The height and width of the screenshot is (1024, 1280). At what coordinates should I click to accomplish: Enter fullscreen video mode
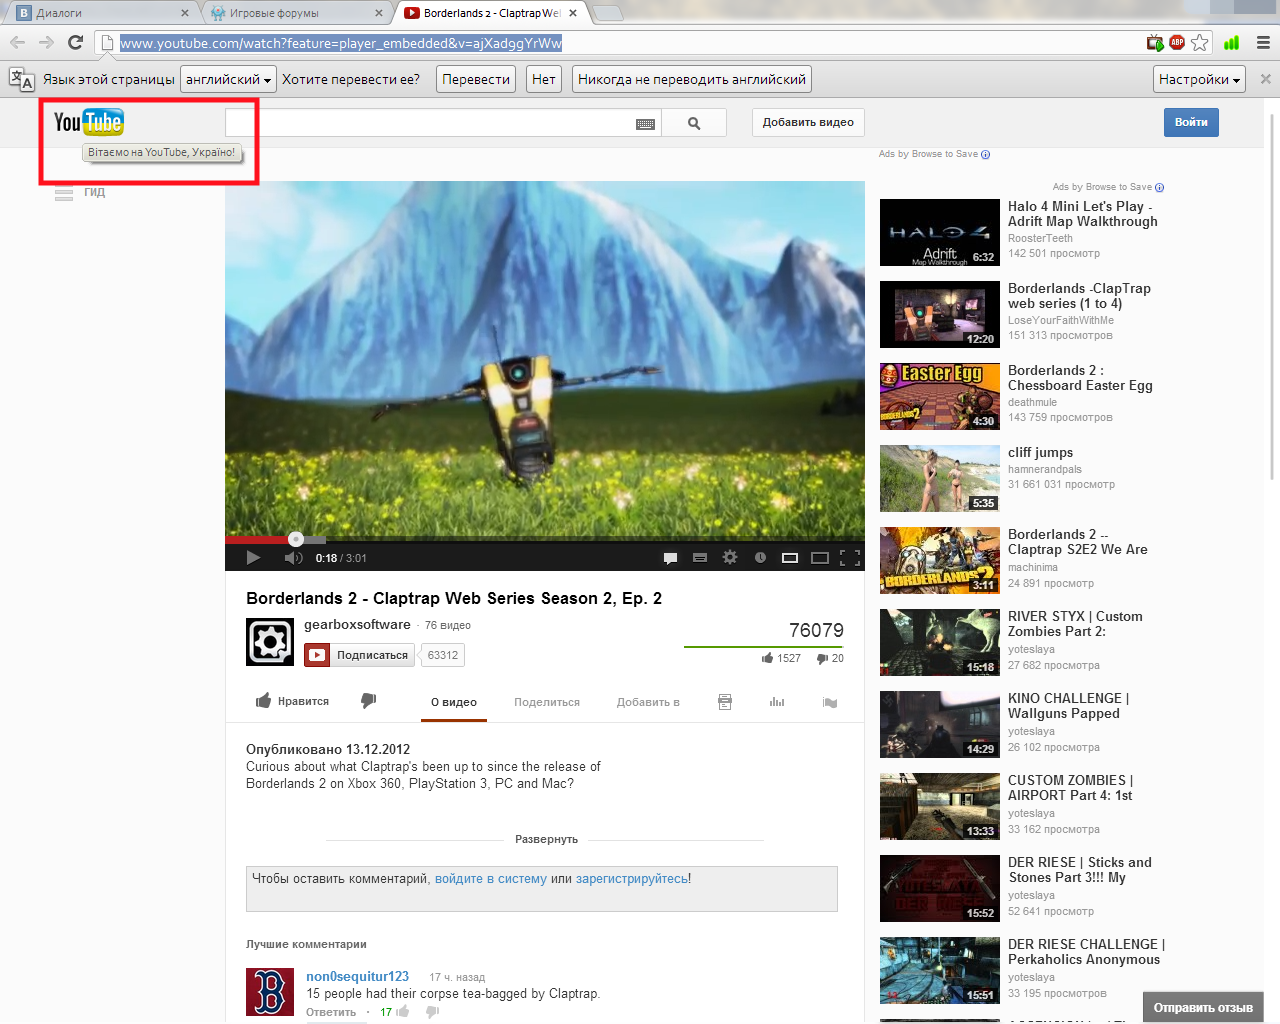point(850,558)
